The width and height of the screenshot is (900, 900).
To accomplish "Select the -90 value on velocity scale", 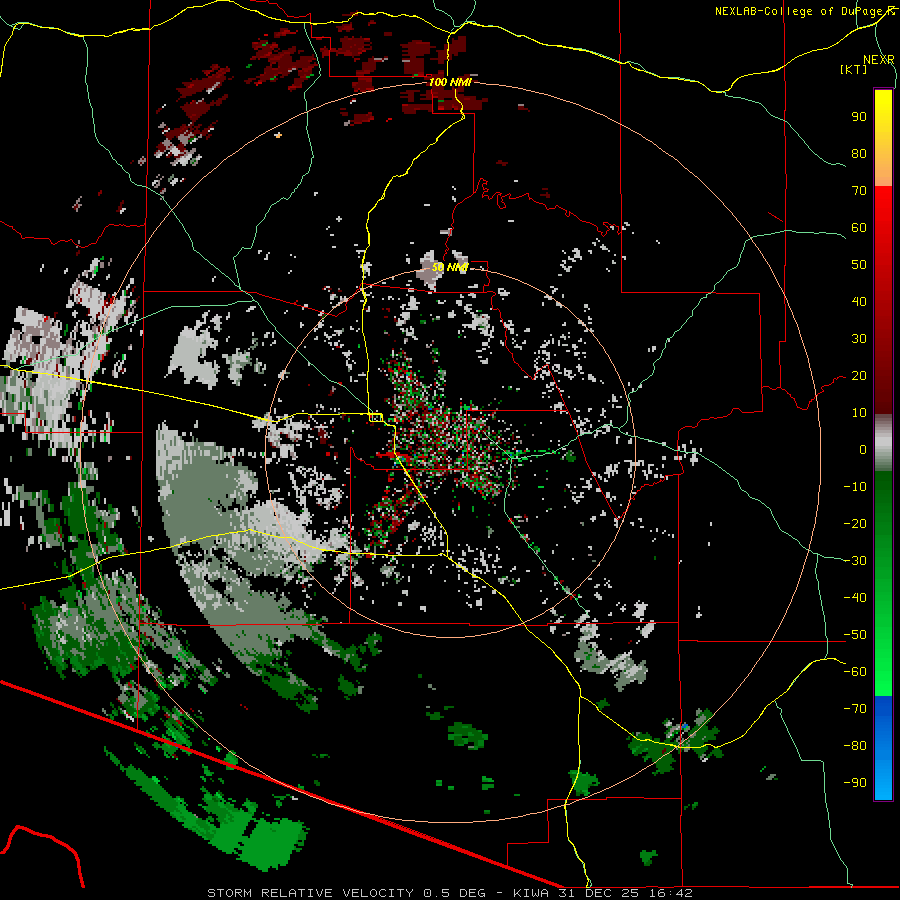I will [855, 783].
